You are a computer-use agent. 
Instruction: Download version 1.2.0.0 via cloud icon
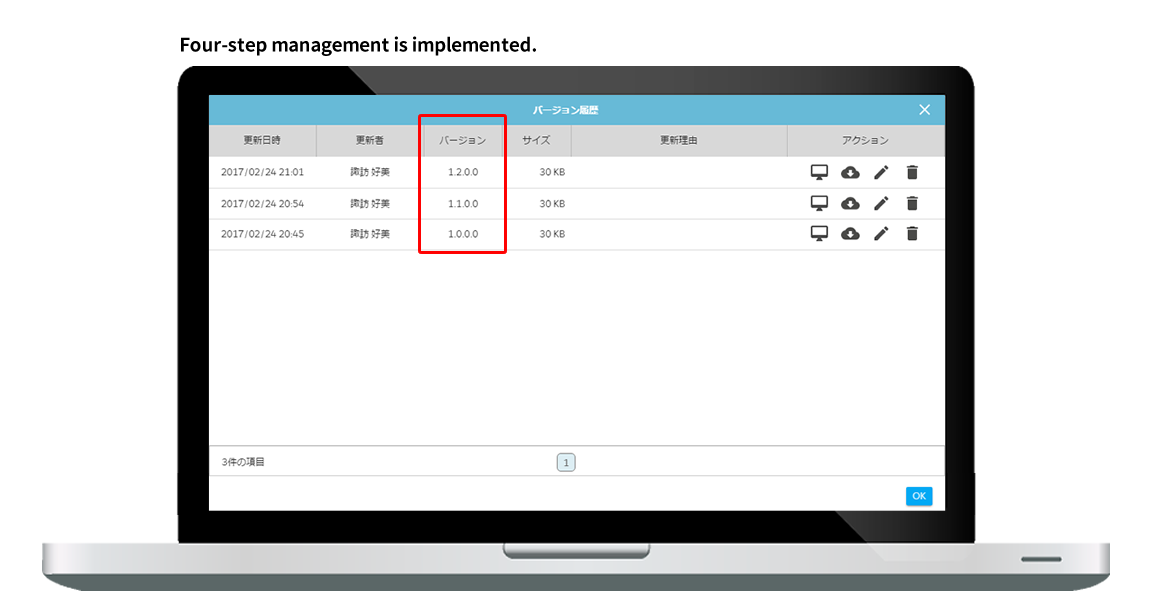[x=850, y=171]
